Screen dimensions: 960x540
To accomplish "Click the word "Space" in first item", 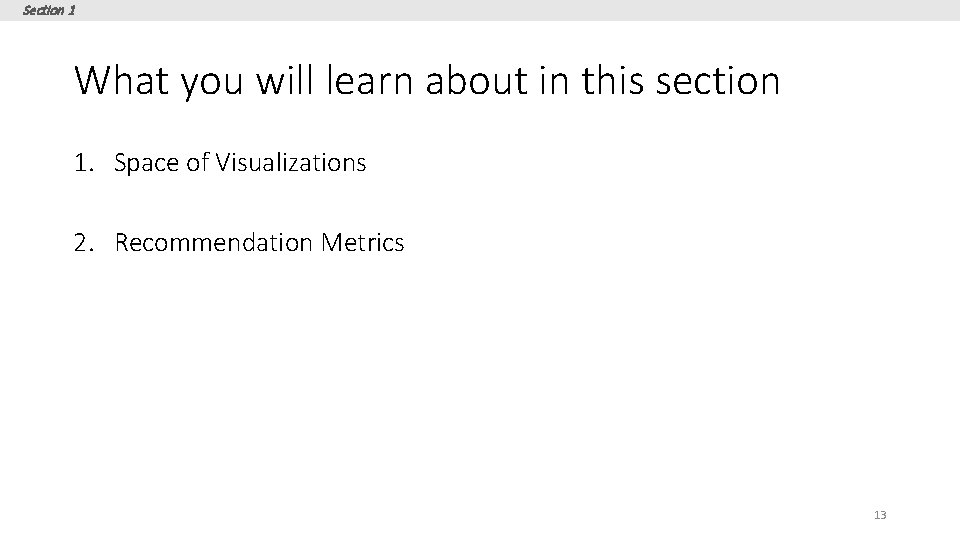I will [x=146, y=162].
